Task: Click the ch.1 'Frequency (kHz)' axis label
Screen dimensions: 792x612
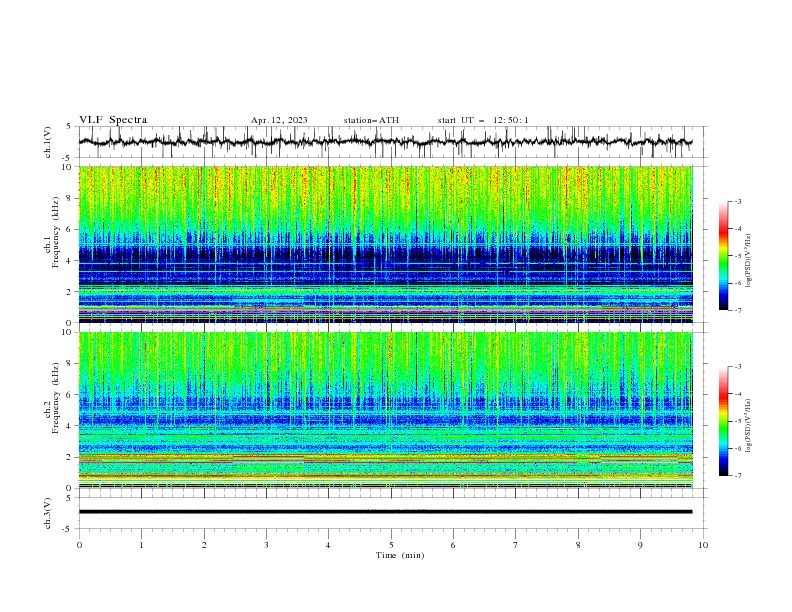Action: click(x=55, y=233)
